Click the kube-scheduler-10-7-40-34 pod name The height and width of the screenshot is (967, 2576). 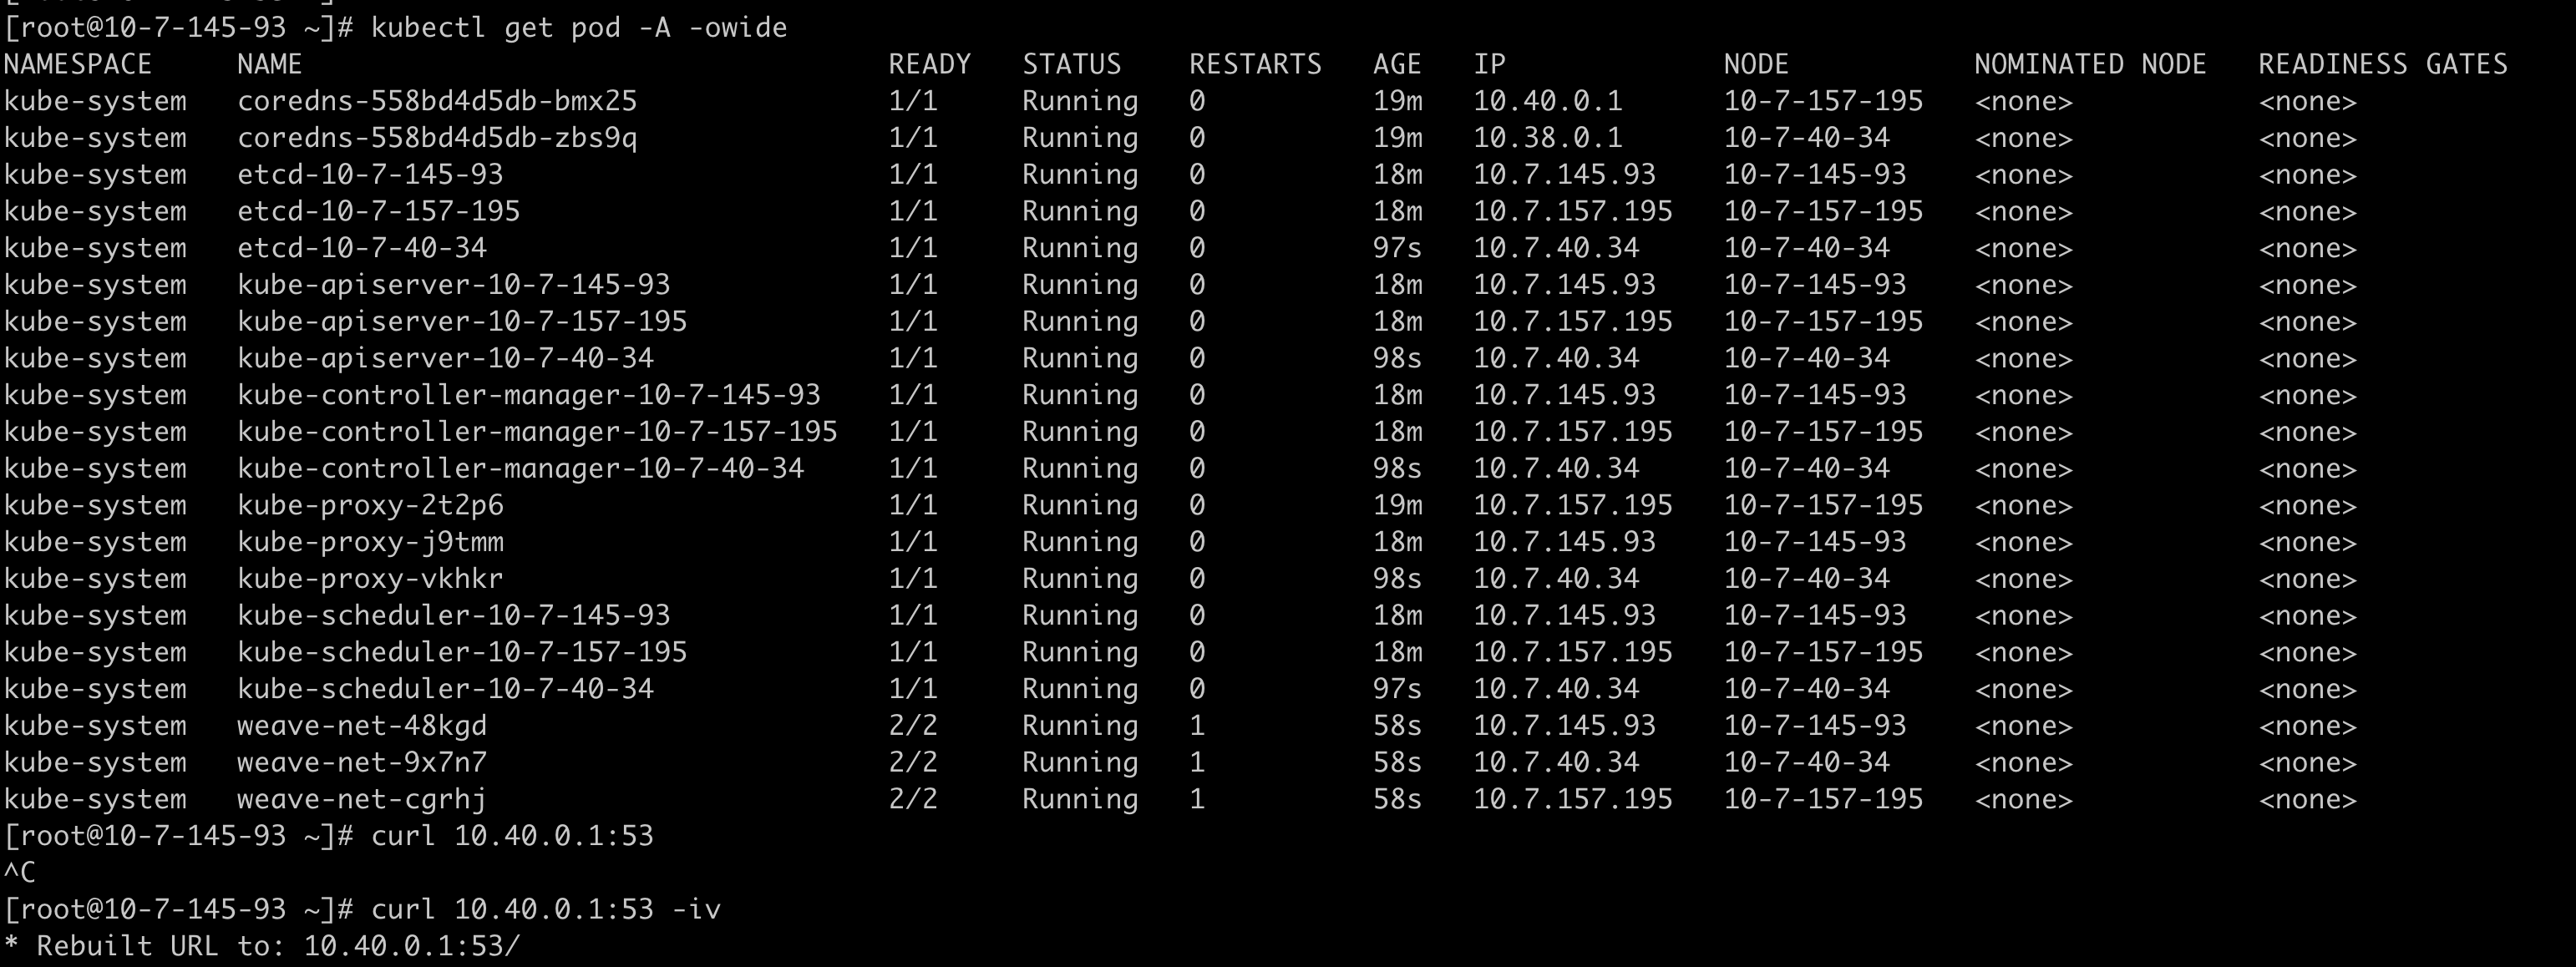[x=445, y=689]
